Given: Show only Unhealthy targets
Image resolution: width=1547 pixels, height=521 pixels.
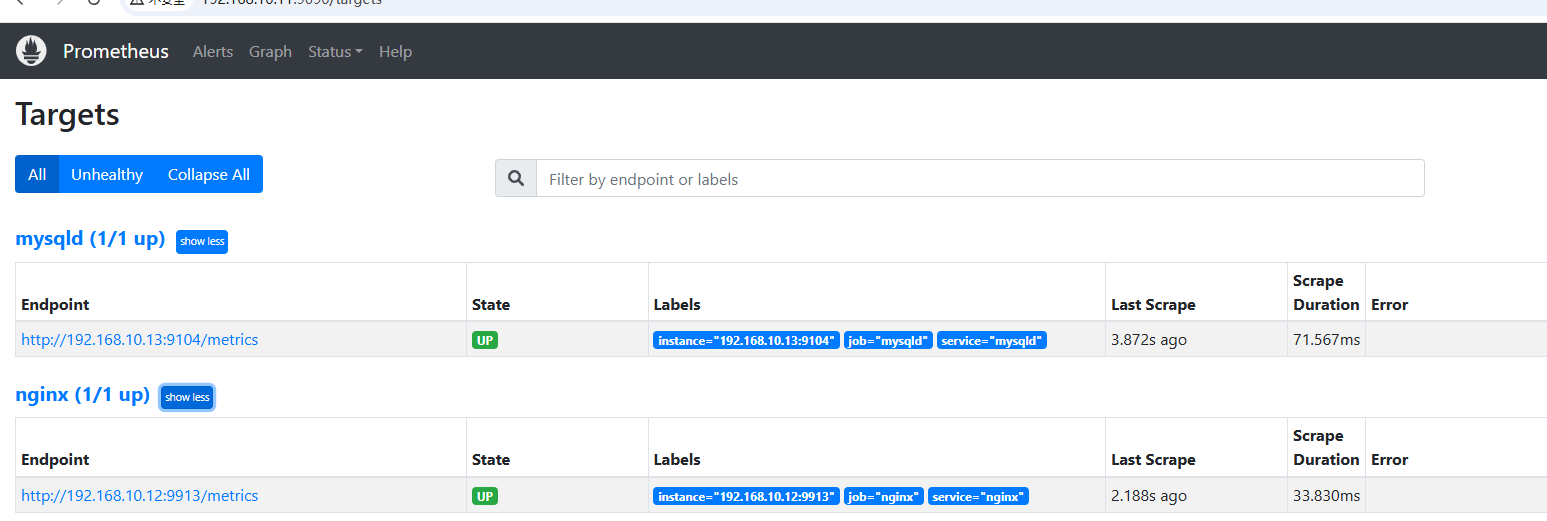Looking at the screenshot, I should (107, 174).
